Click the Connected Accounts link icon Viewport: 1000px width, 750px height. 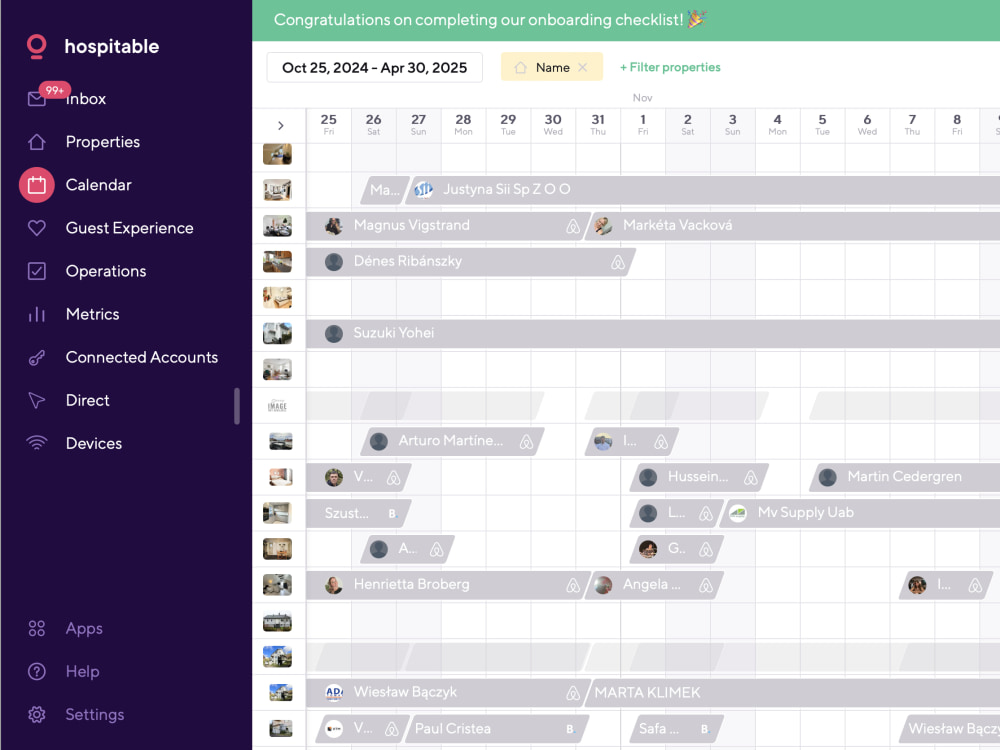pyautogui.click(x=36, y=357)
